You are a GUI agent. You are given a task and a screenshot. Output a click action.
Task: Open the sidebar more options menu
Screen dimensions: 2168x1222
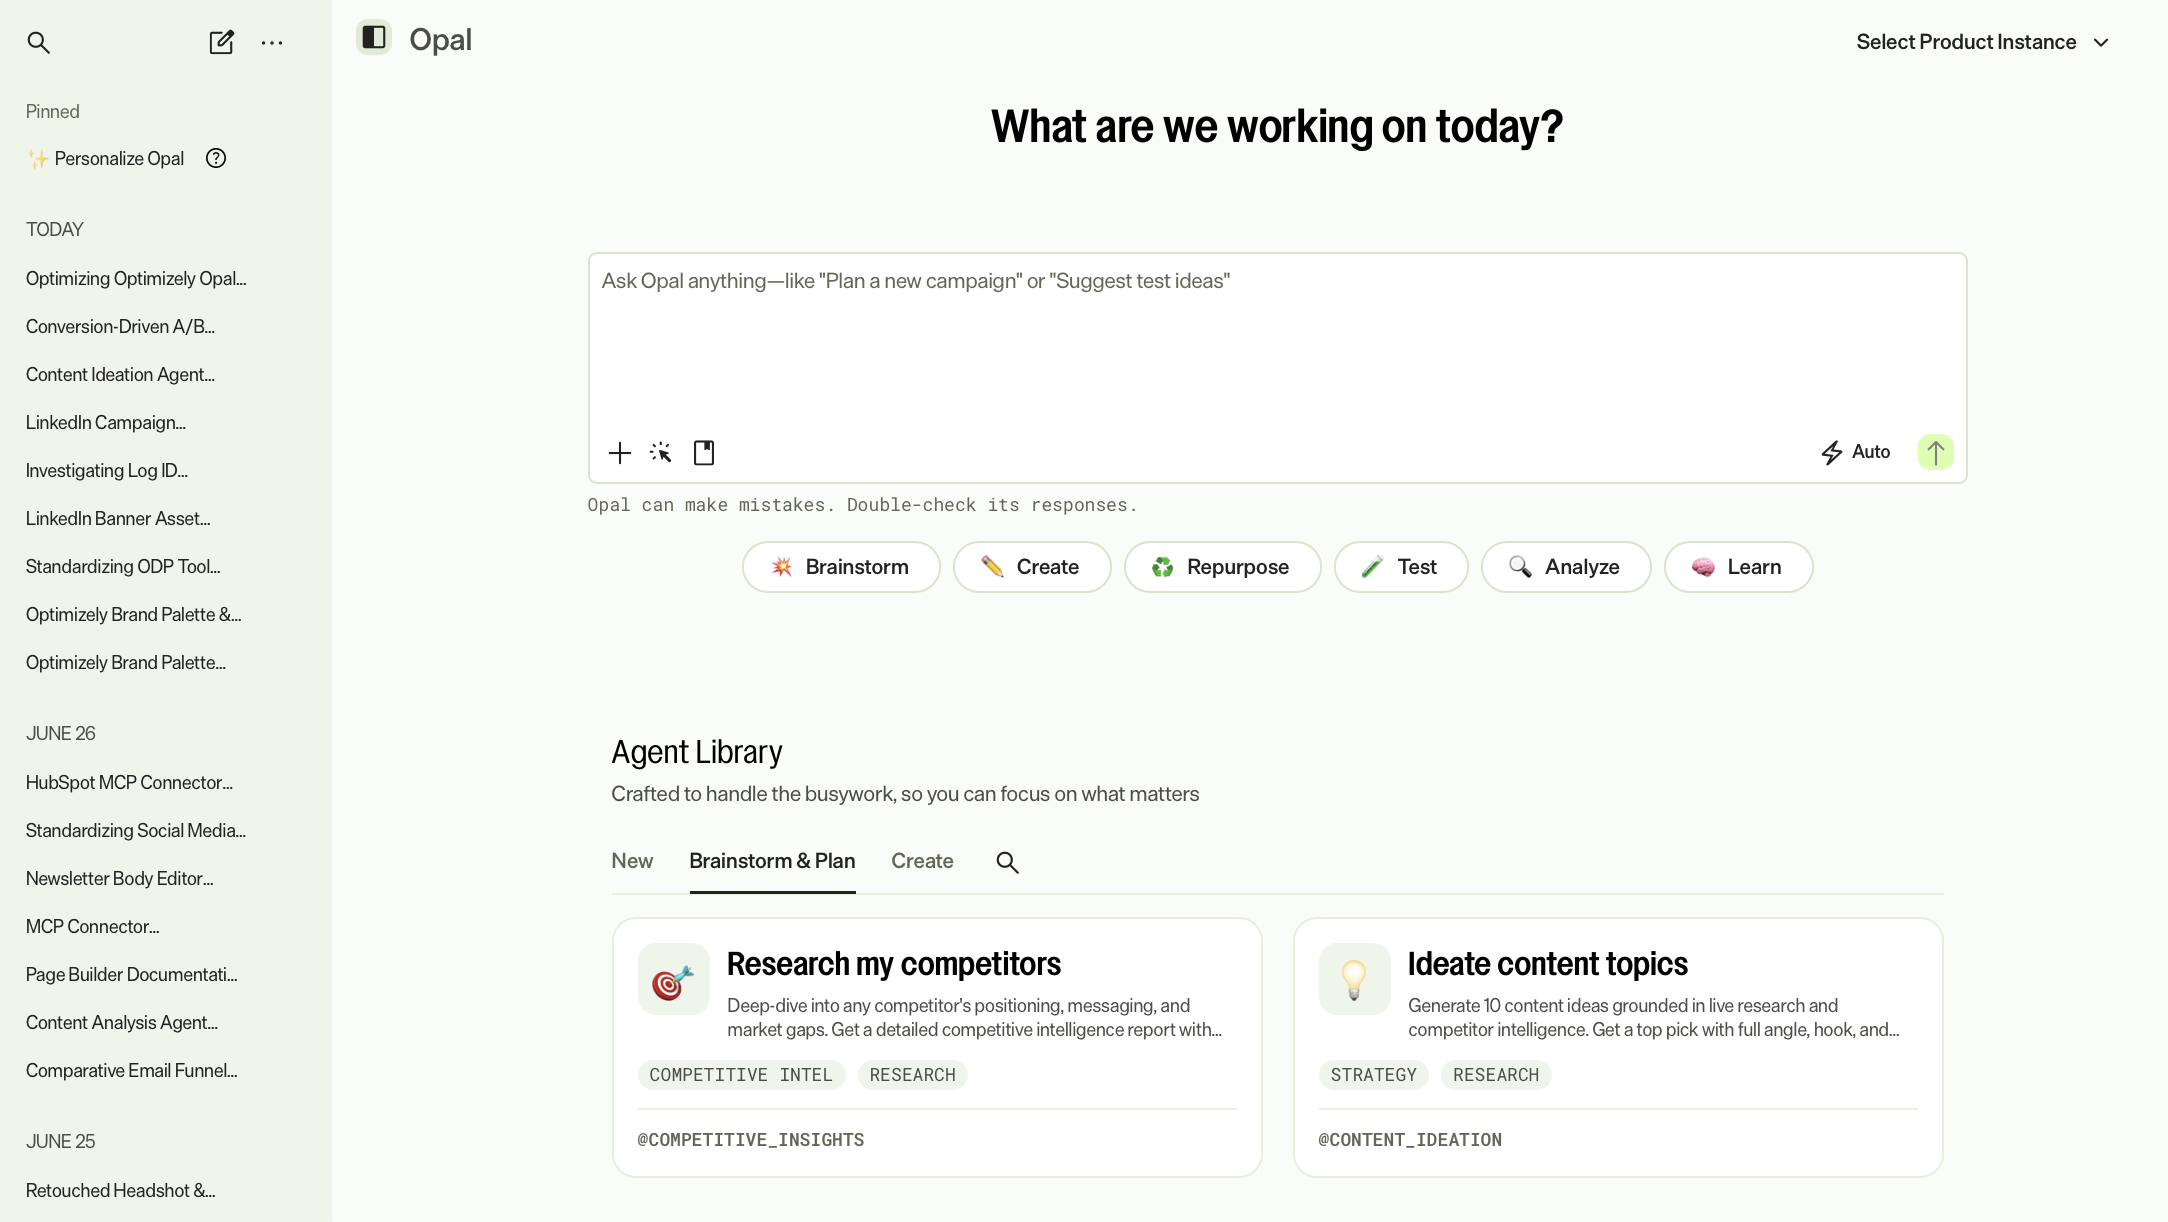(x=272, y=43)
